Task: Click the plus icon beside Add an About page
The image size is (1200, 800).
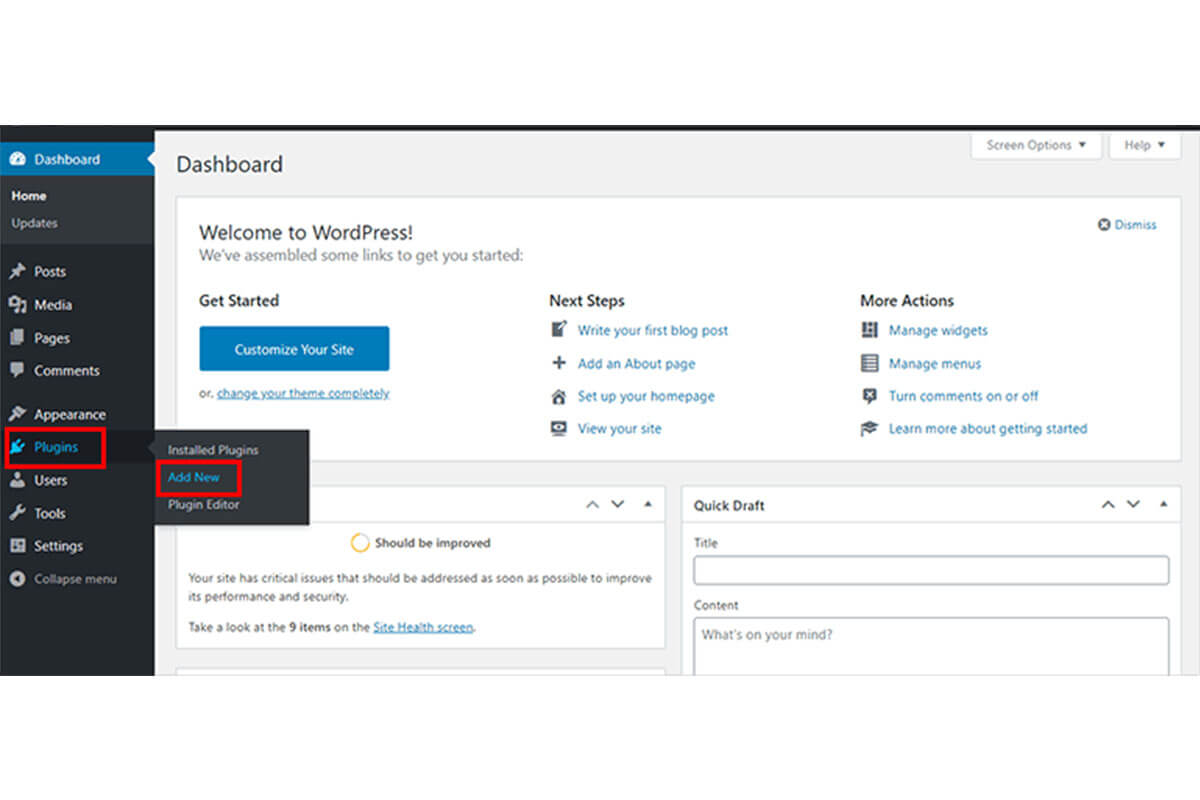Action: click(x=559, y=363)
